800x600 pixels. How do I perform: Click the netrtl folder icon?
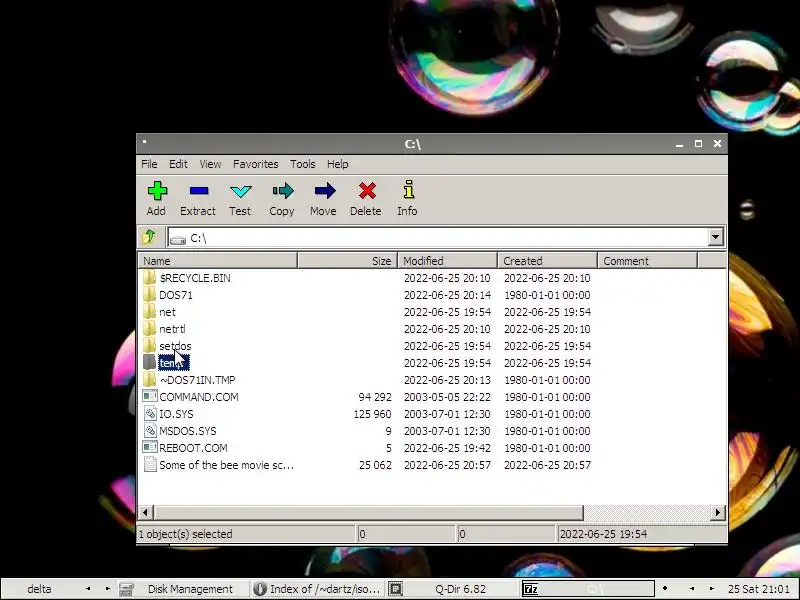(x=149, y=329)
